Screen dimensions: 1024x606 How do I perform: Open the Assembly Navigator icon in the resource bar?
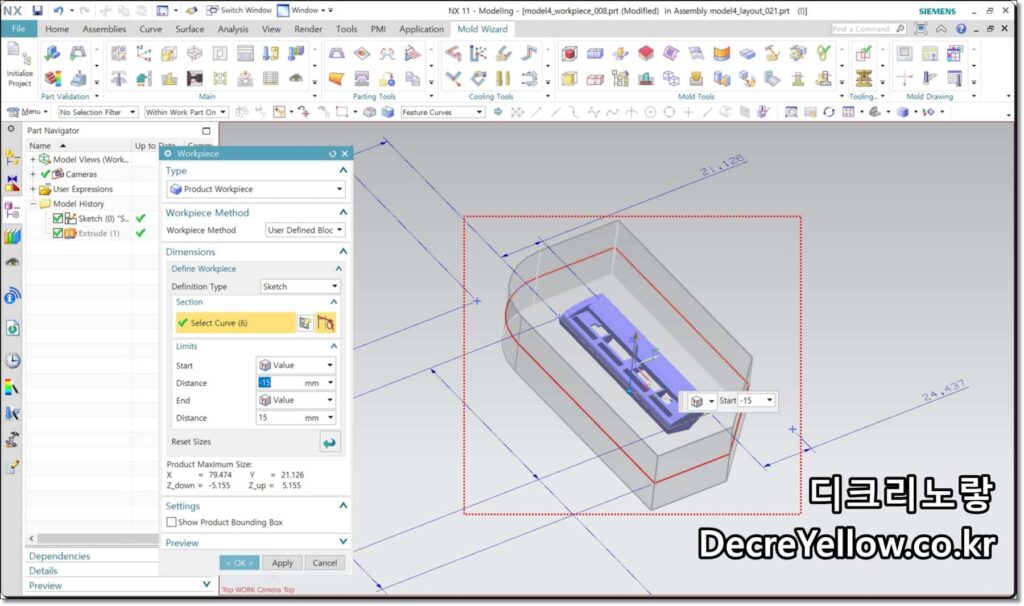tap(12, 157)
